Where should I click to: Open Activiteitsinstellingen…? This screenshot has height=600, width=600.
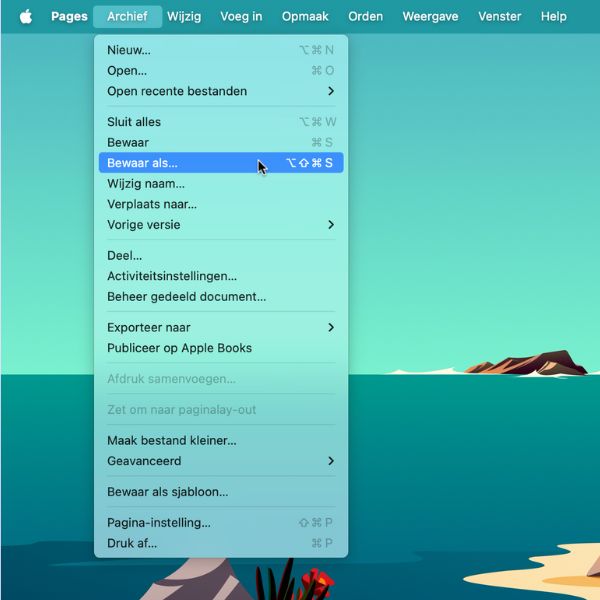221,276
